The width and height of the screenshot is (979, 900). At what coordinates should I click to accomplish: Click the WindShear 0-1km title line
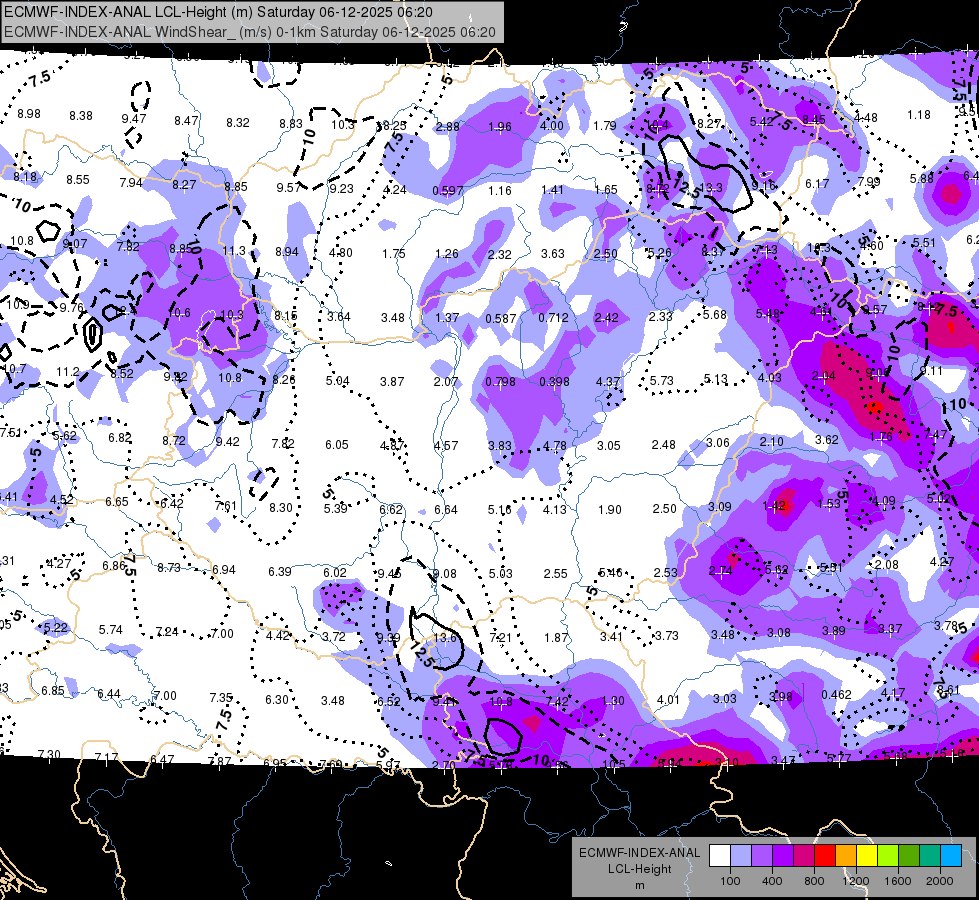(x=250, y=32)
